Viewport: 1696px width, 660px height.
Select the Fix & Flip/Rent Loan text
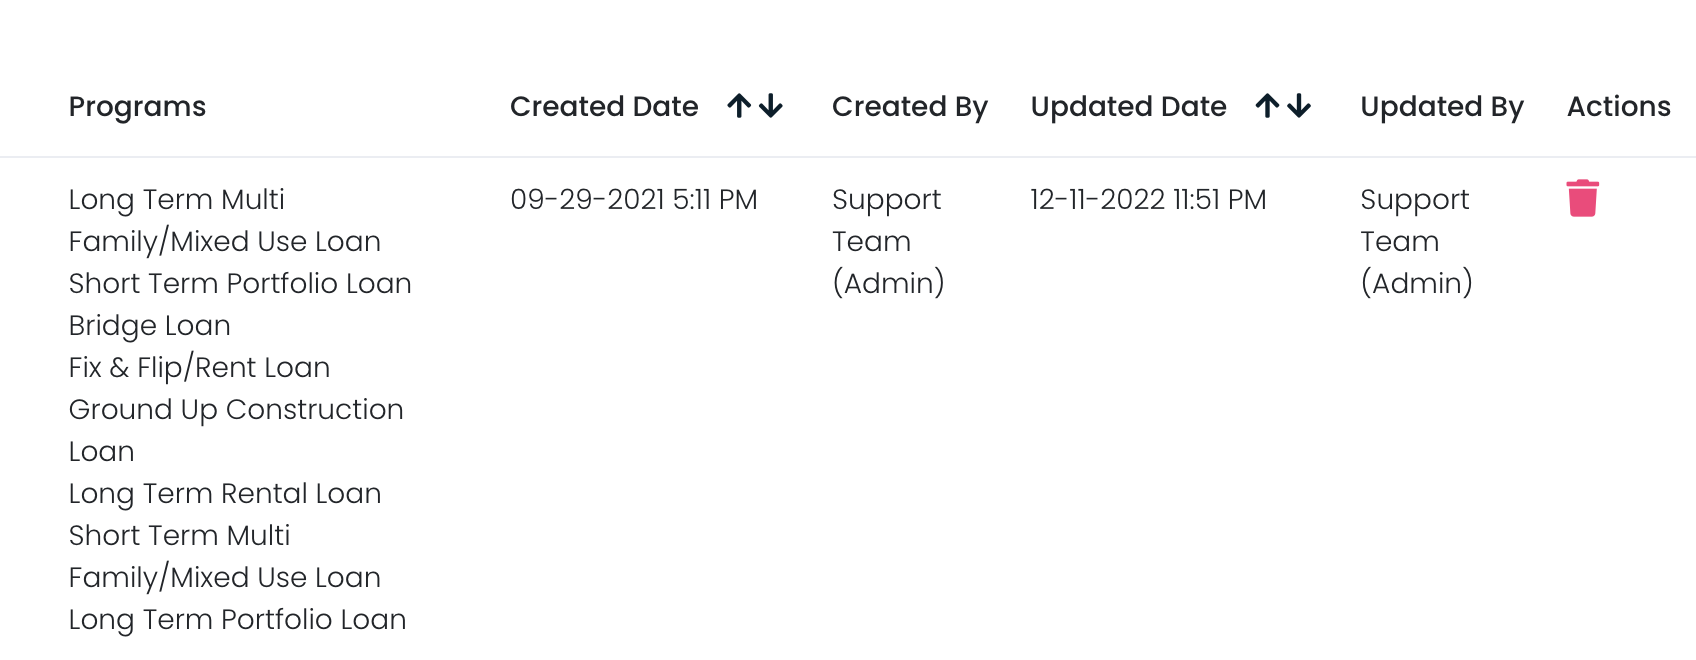(199, 367)
